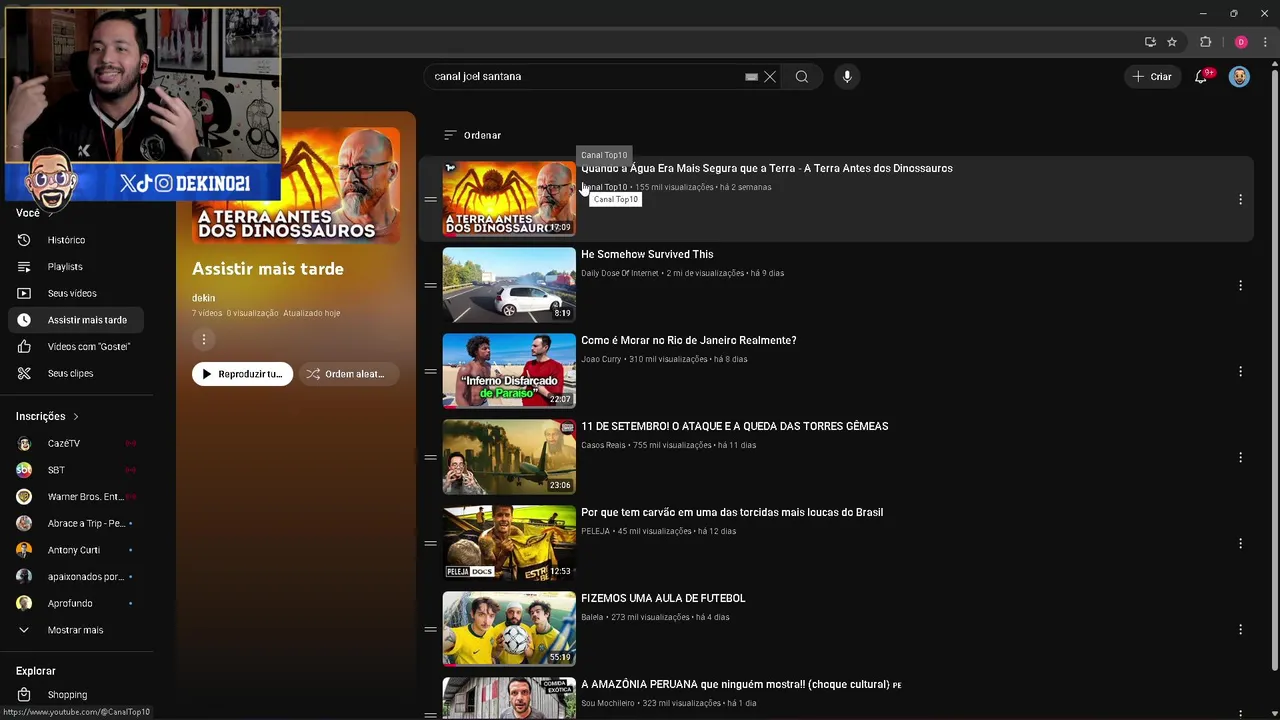Open options menu for Dinossauros video row
The image size is (1280, 720).
pyautogui.click(x=1240, y=200)
